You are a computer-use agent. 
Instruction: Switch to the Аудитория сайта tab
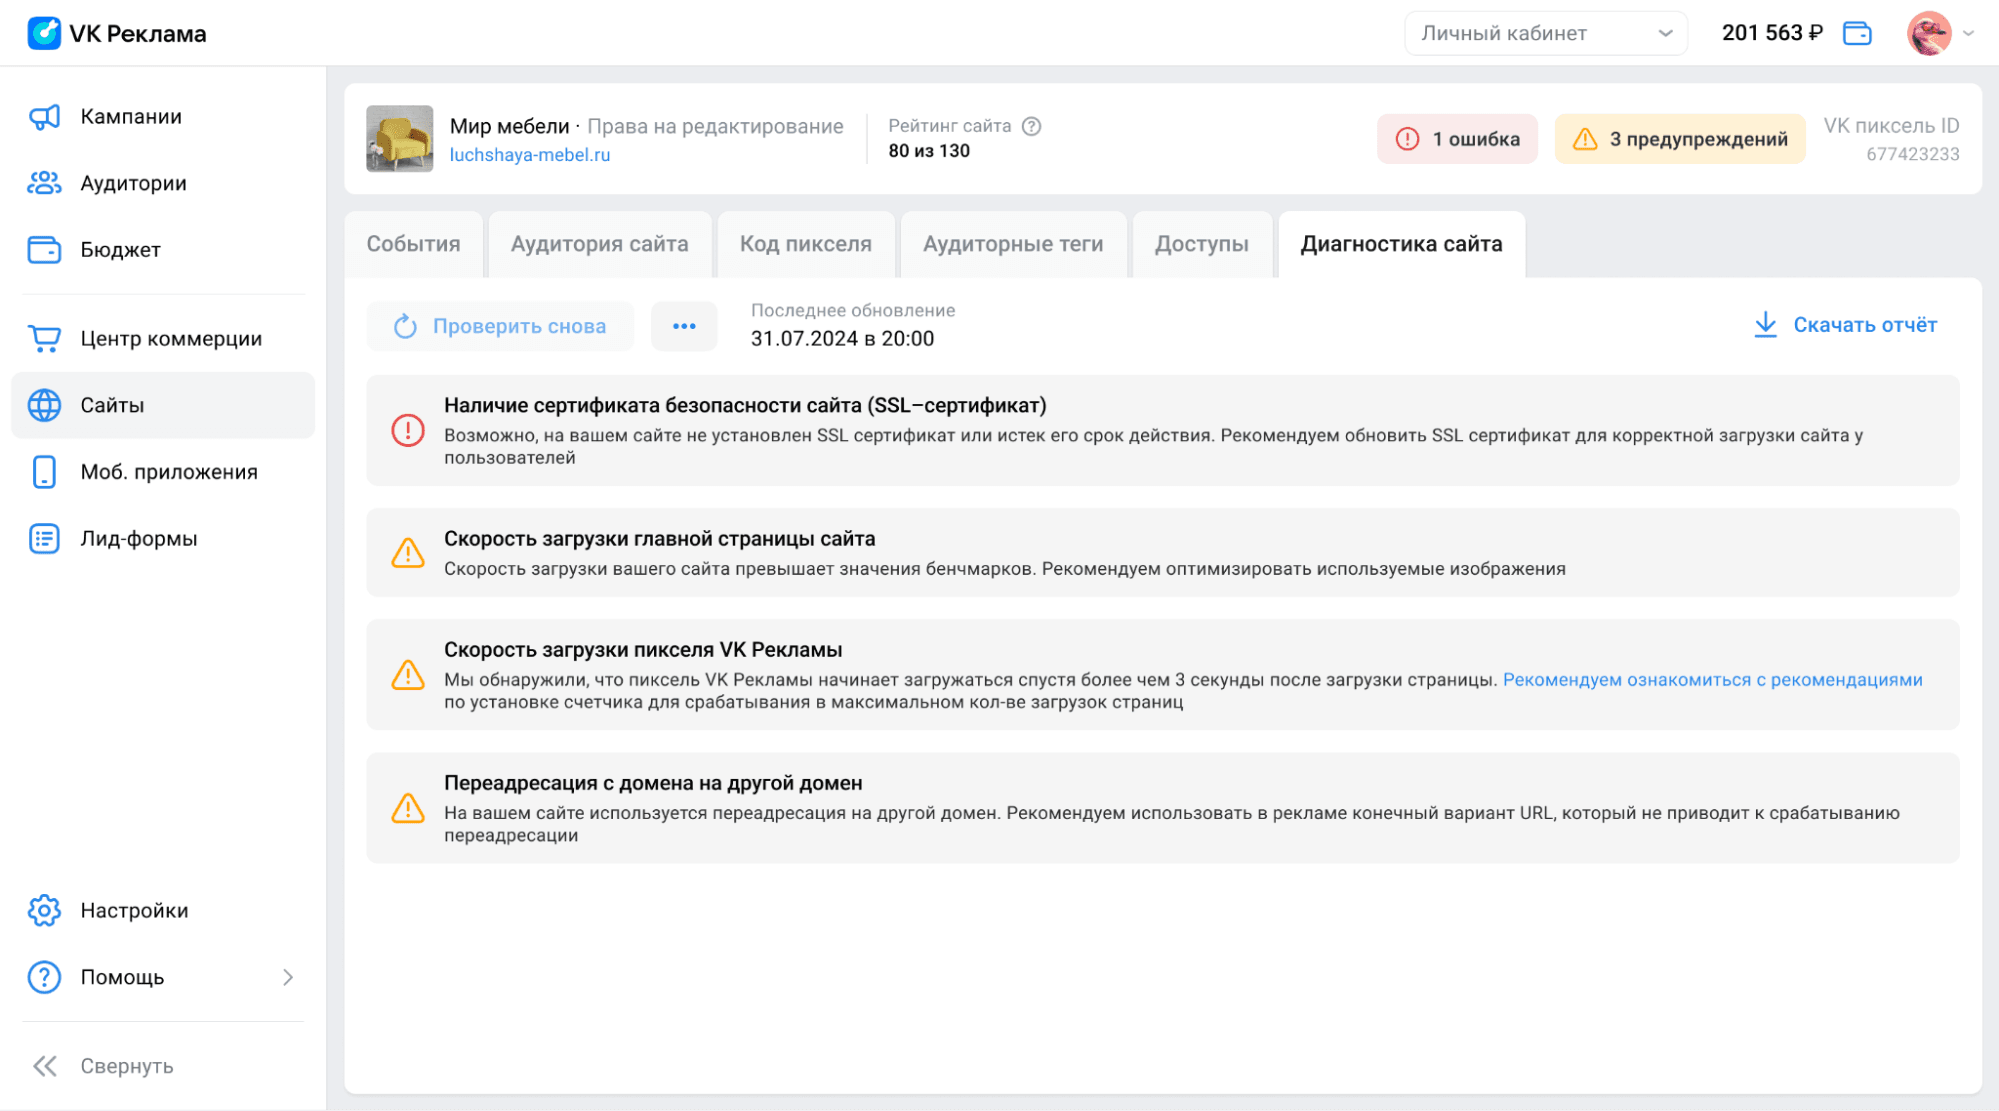pos(599,244)
